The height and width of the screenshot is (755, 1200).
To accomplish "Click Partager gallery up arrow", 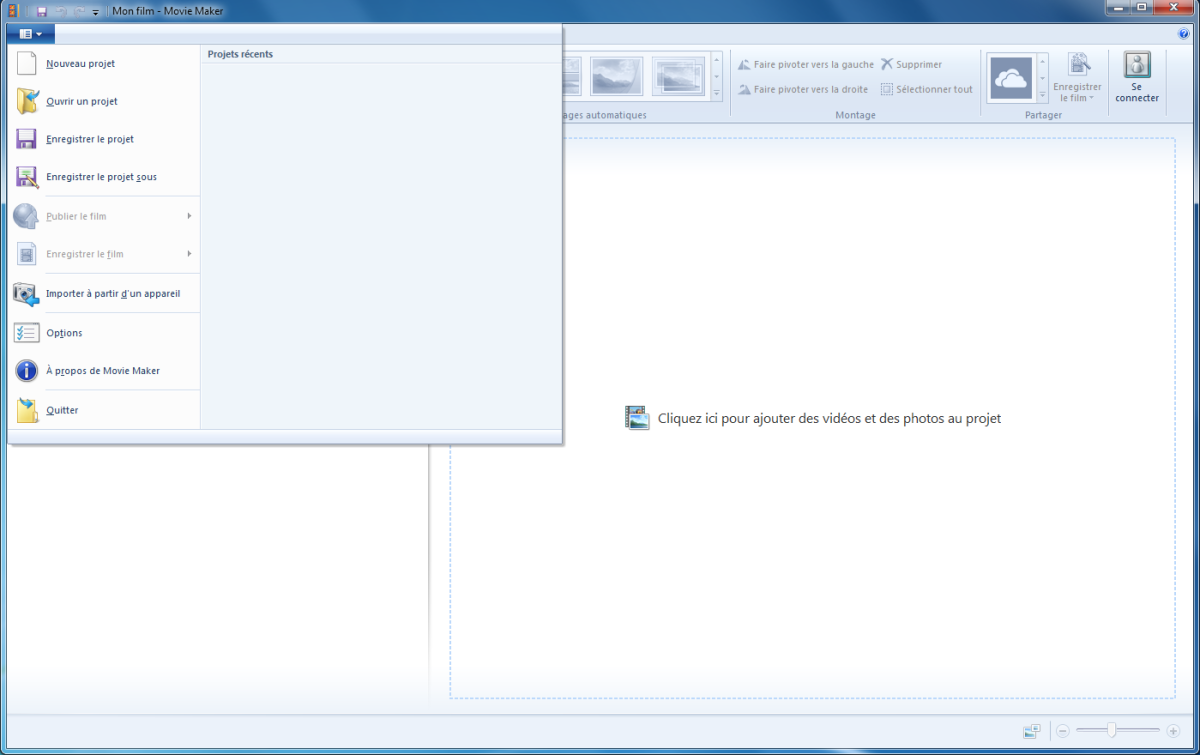I will click(x=1043, y=62).
